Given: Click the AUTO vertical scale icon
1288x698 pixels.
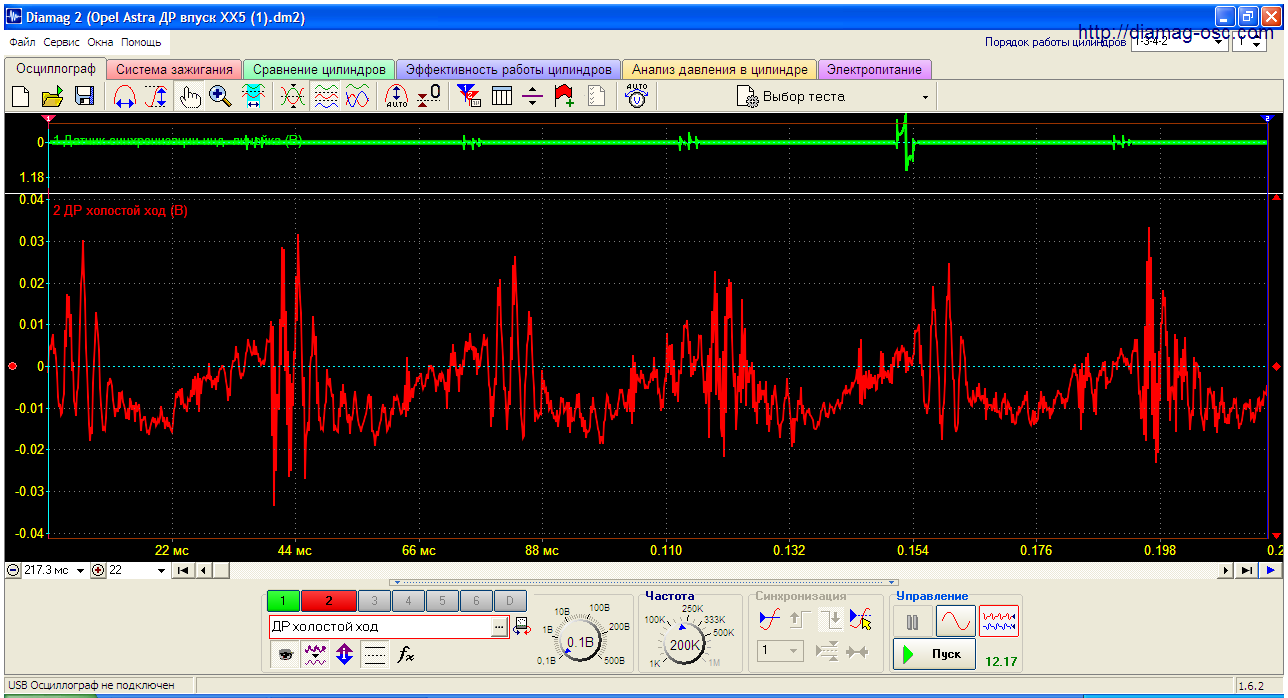Looking at the screenshot, I should point(397,97).
